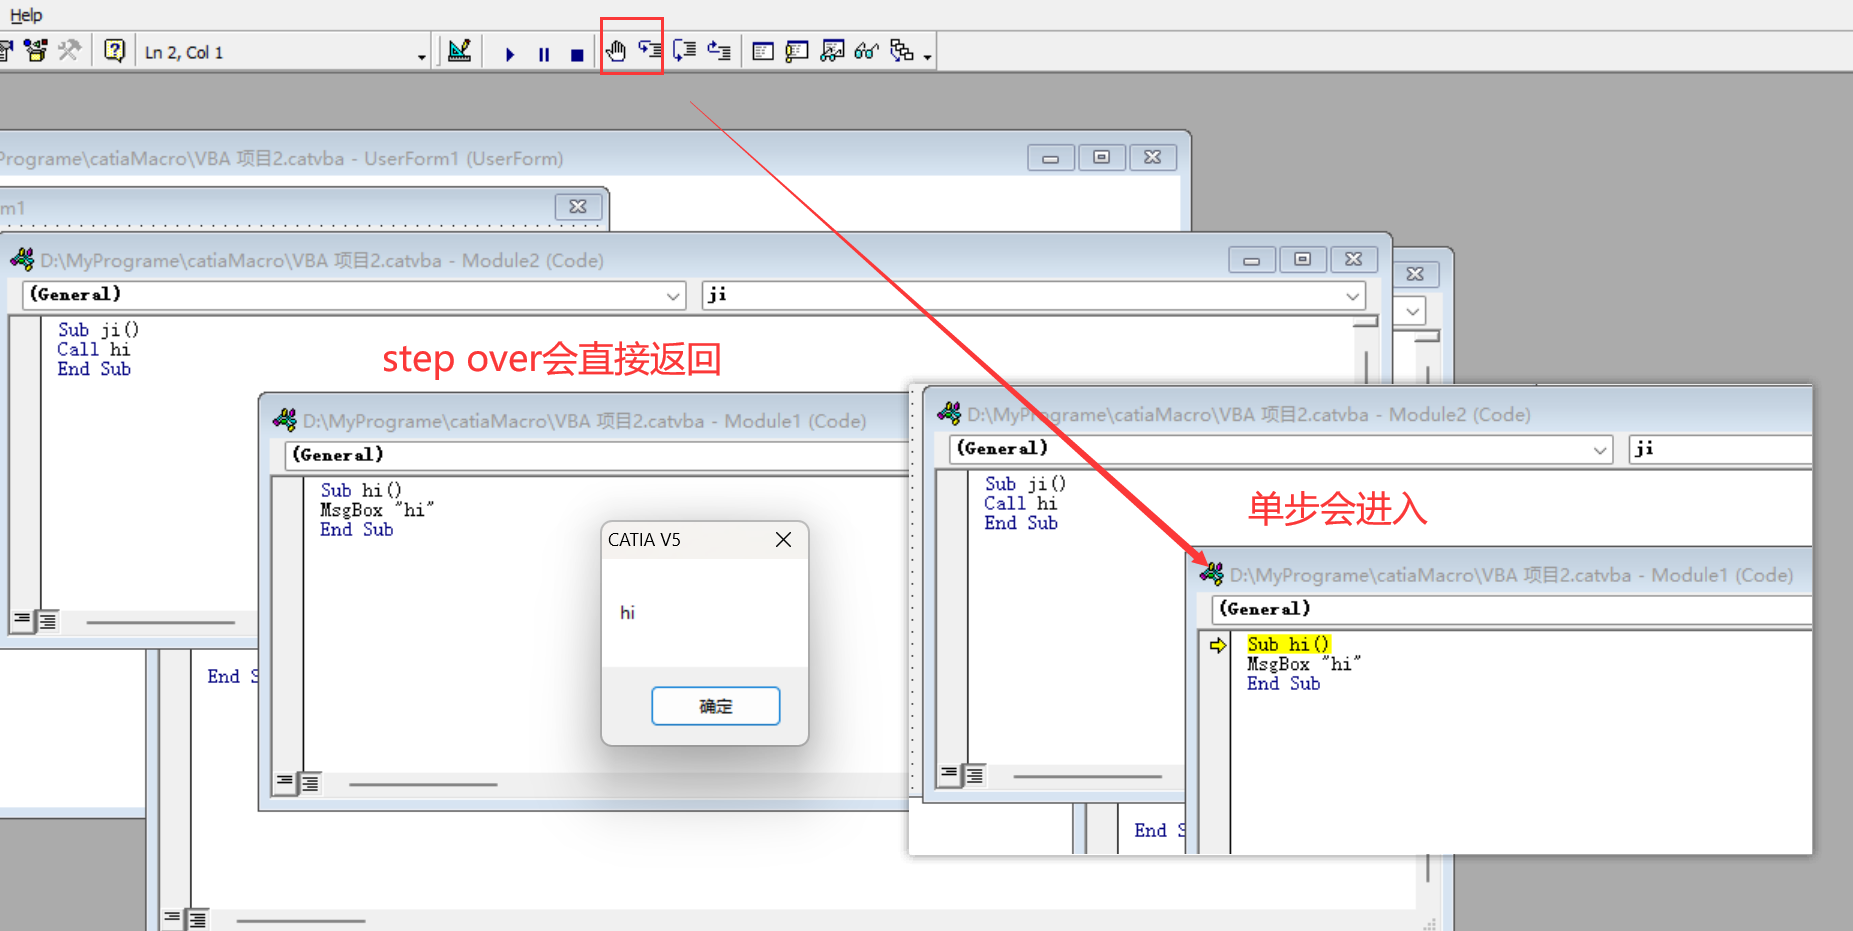
Task: Toggle Procedure View in Module2 near '单步会进入'
Action: (949, 774)
